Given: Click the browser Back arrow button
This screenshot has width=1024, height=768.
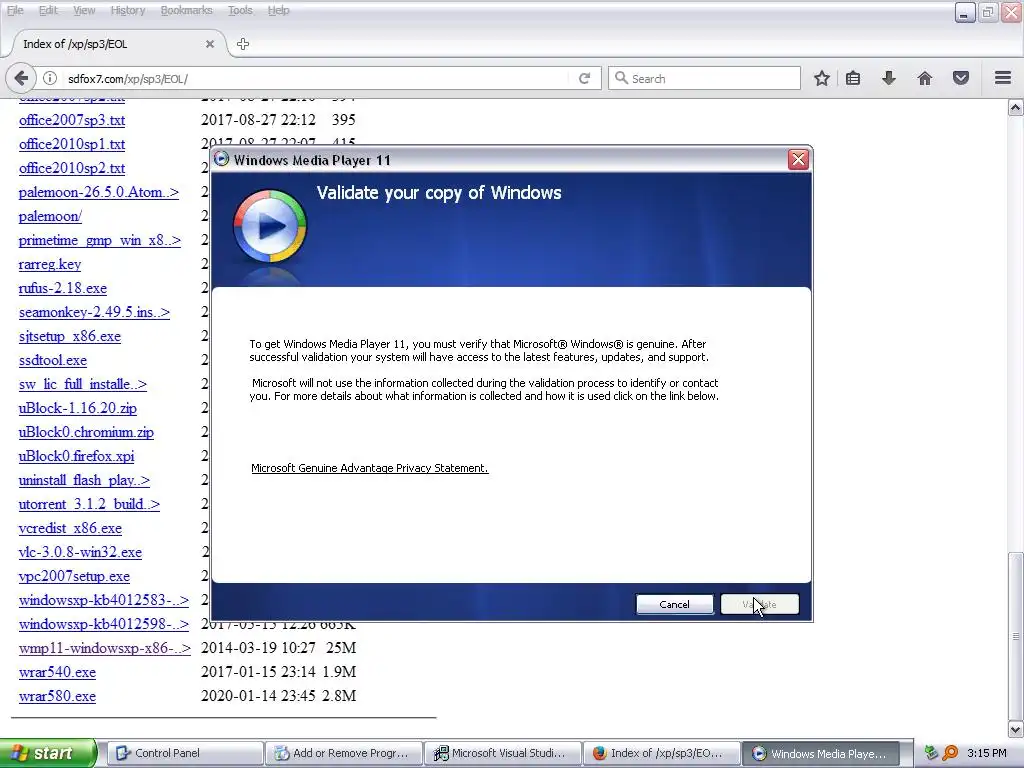Looking at the screenshot, I should (x=21, y=78).
